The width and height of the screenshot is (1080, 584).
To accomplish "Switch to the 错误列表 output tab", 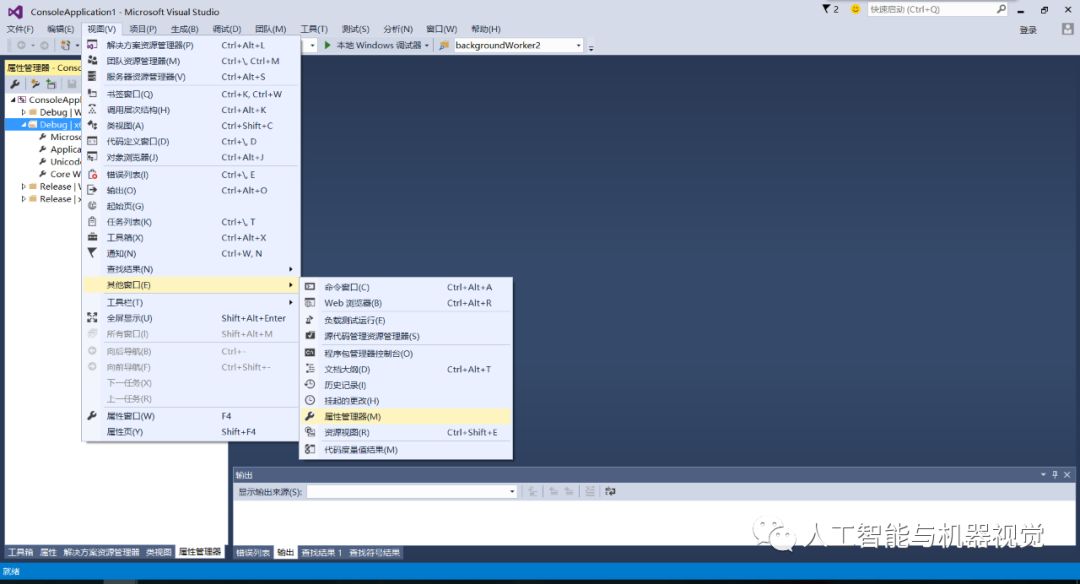I will [x=253, y=552].
